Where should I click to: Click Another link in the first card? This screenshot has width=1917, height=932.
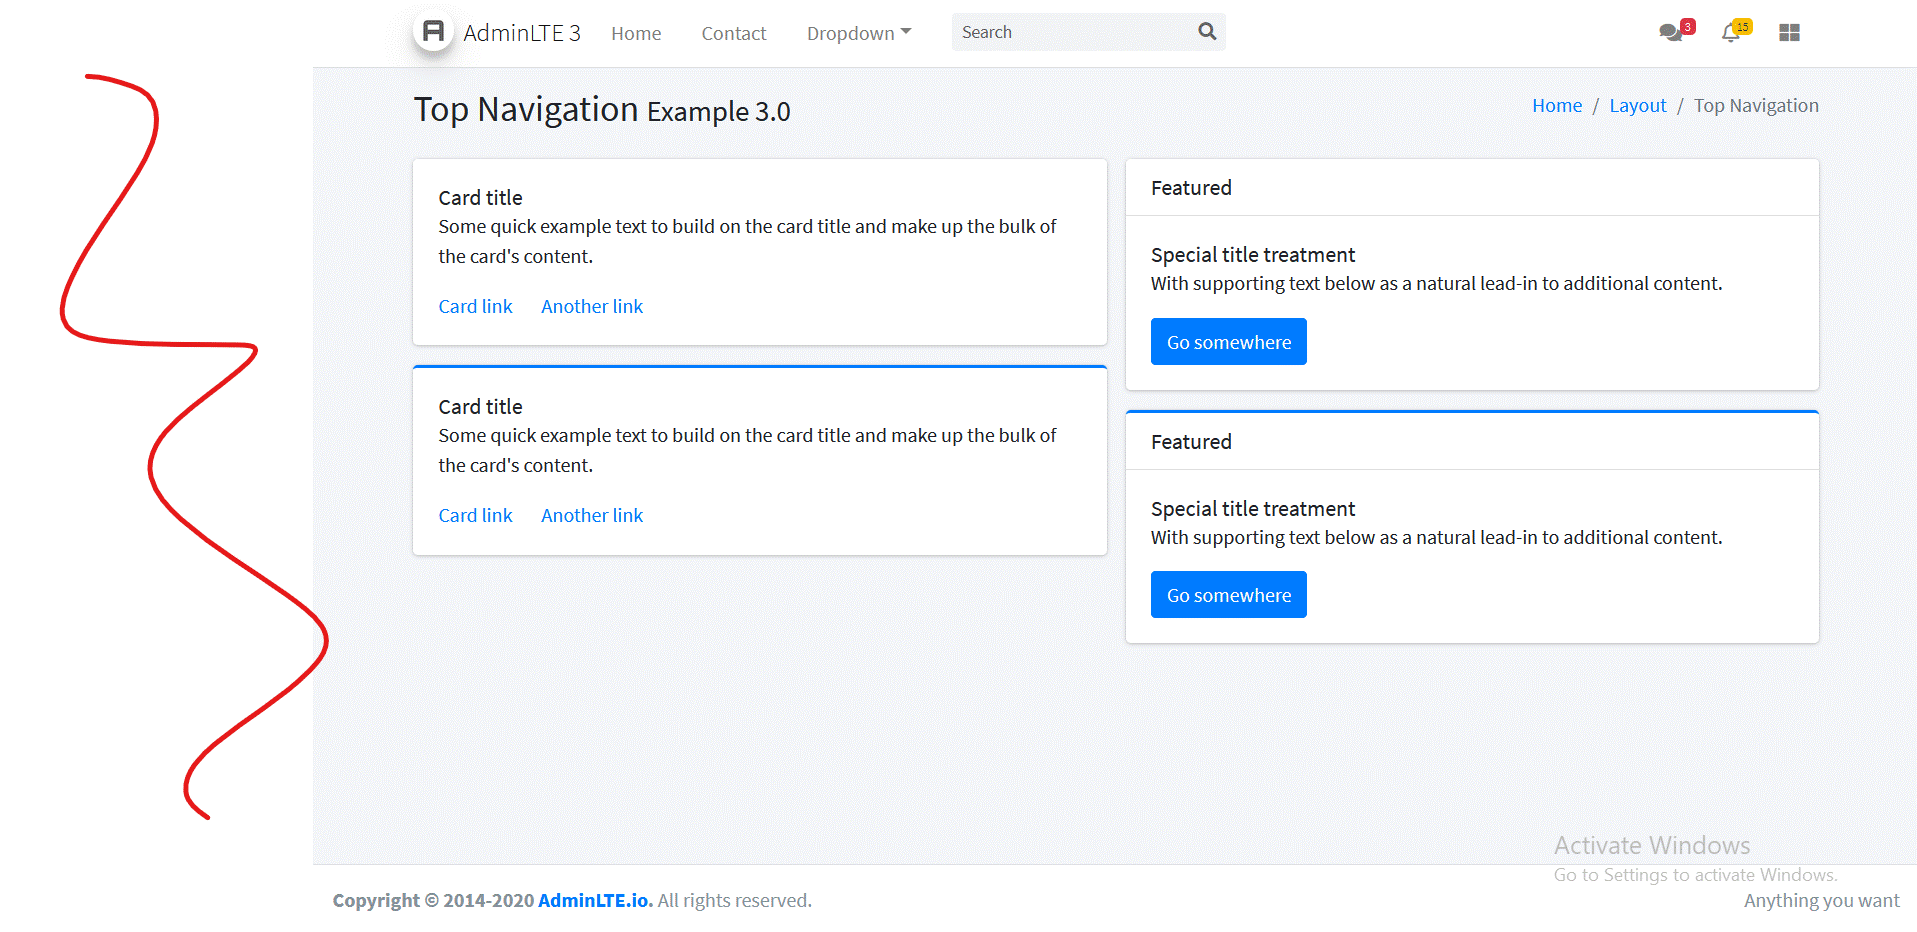coord(591,306)
